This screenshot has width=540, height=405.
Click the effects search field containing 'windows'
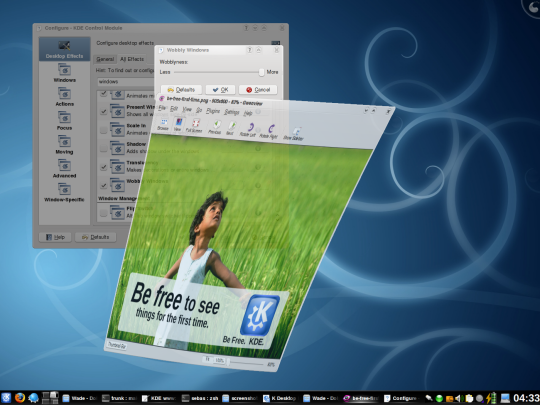[x=126, y=82]
